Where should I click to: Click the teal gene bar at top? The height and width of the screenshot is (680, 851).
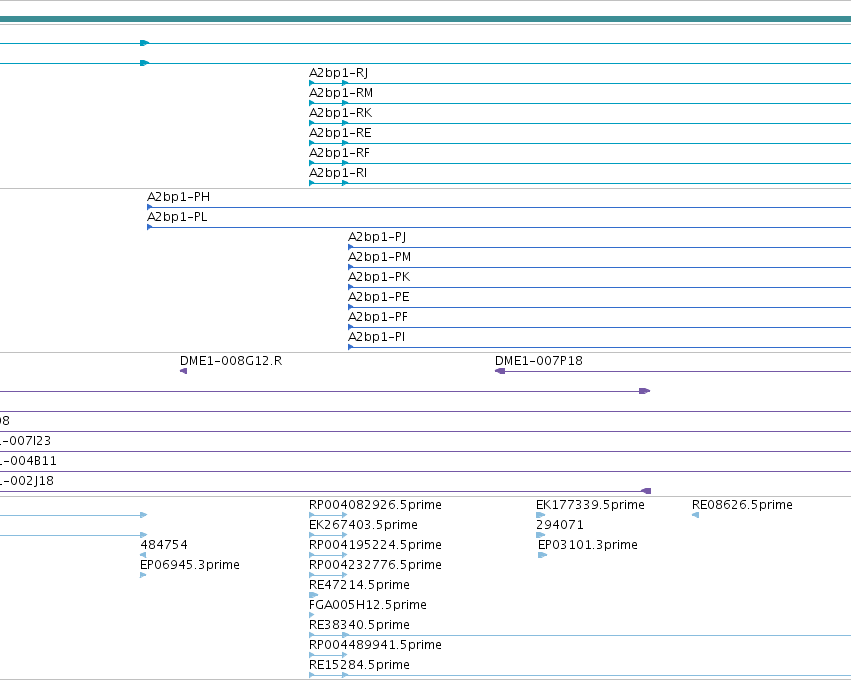426,20
